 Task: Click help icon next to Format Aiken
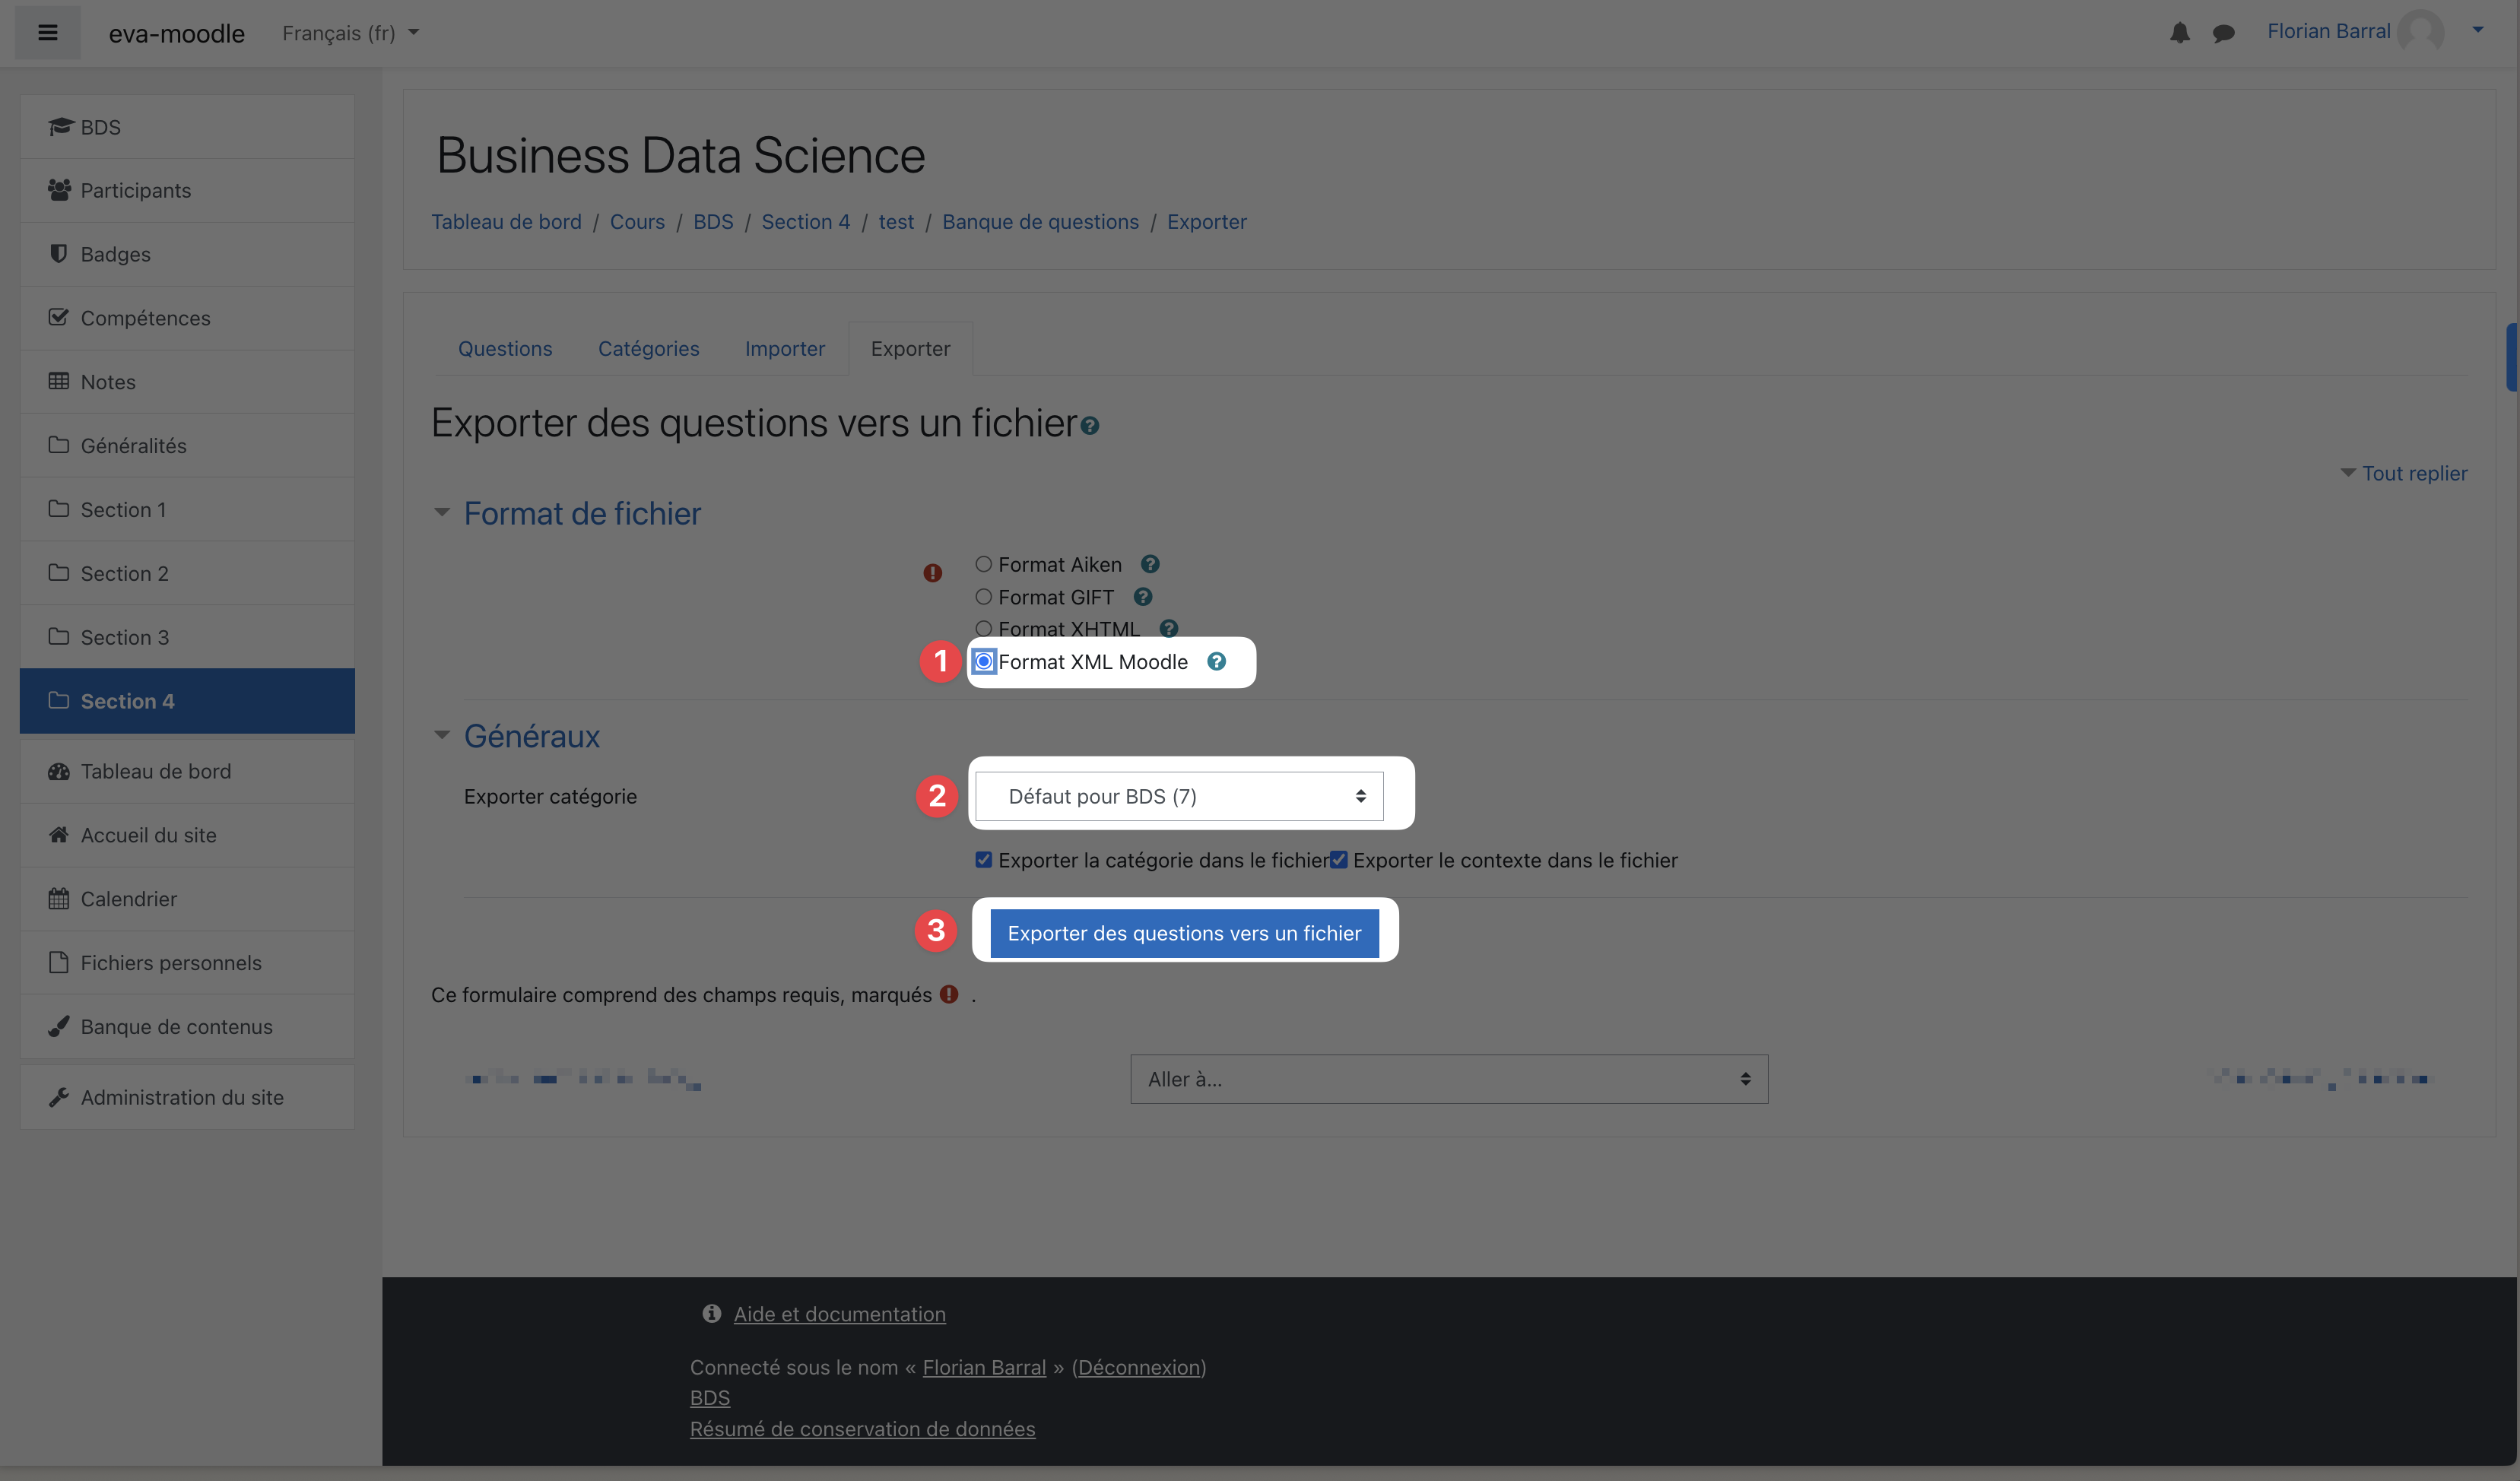coord(1150,564)
